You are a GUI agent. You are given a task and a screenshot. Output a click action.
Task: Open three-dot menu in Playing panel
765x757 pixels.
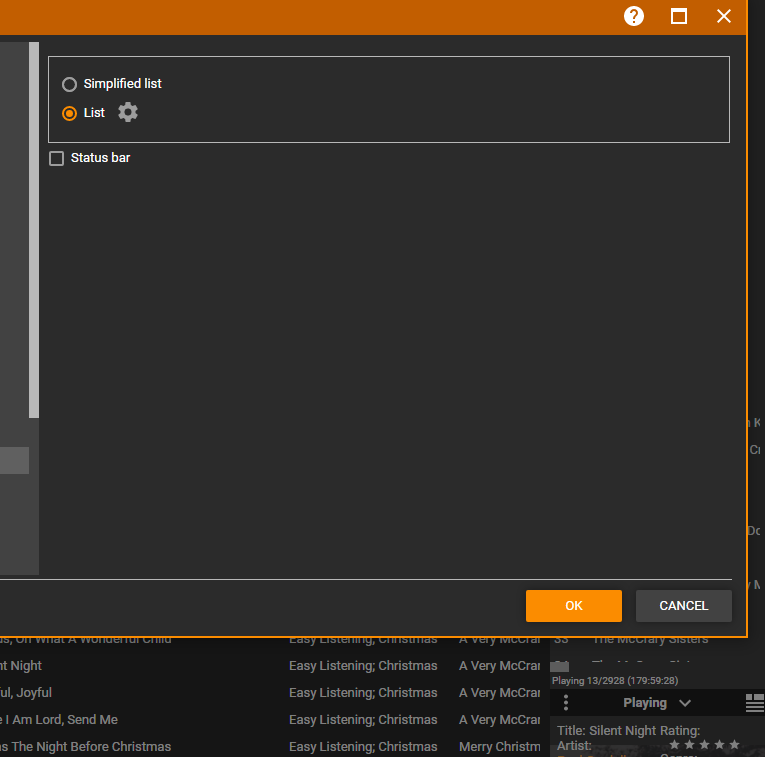(566, 703)
